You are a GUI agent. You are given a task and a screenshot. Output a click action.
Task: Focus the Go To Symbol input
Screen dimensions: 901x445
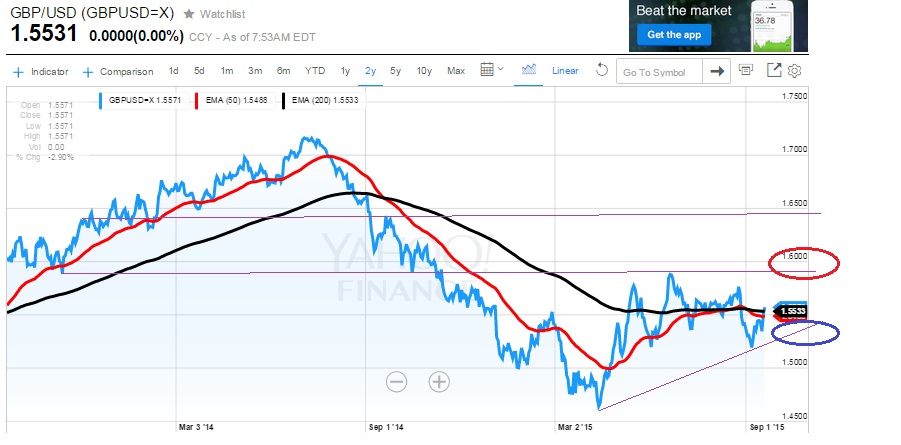pos(658,72)
